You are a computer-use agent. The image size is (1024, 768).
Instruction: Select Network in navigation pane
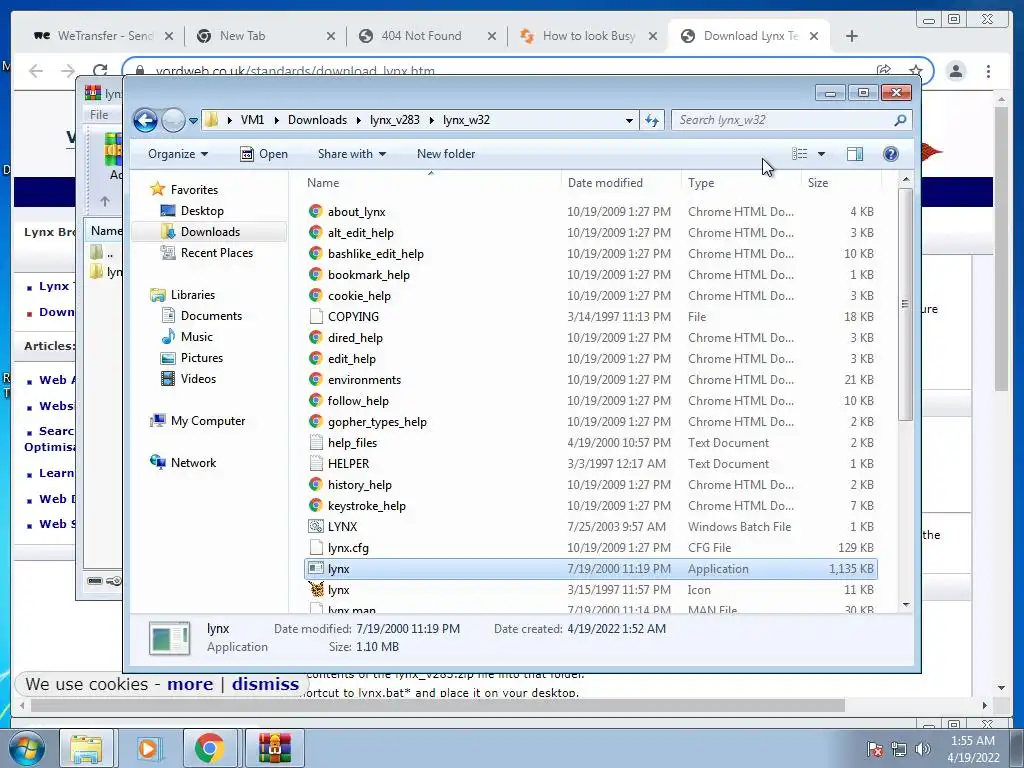point(193,463)
